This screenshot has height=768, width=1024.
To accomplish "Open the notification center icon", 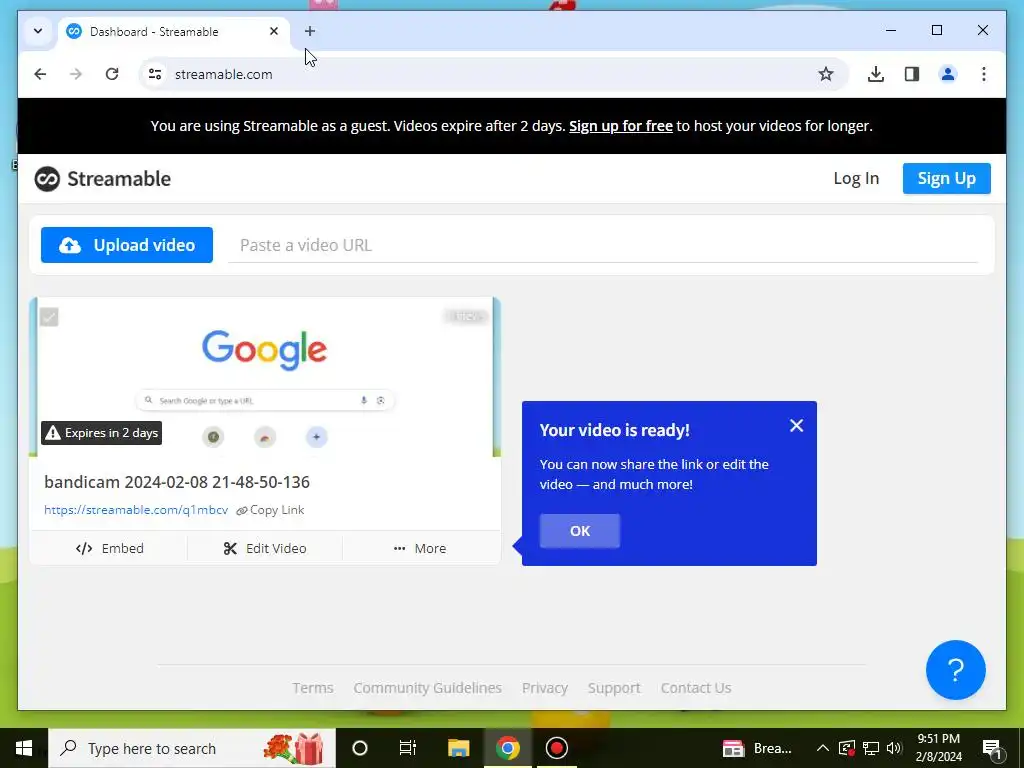I will click(992, 749).
